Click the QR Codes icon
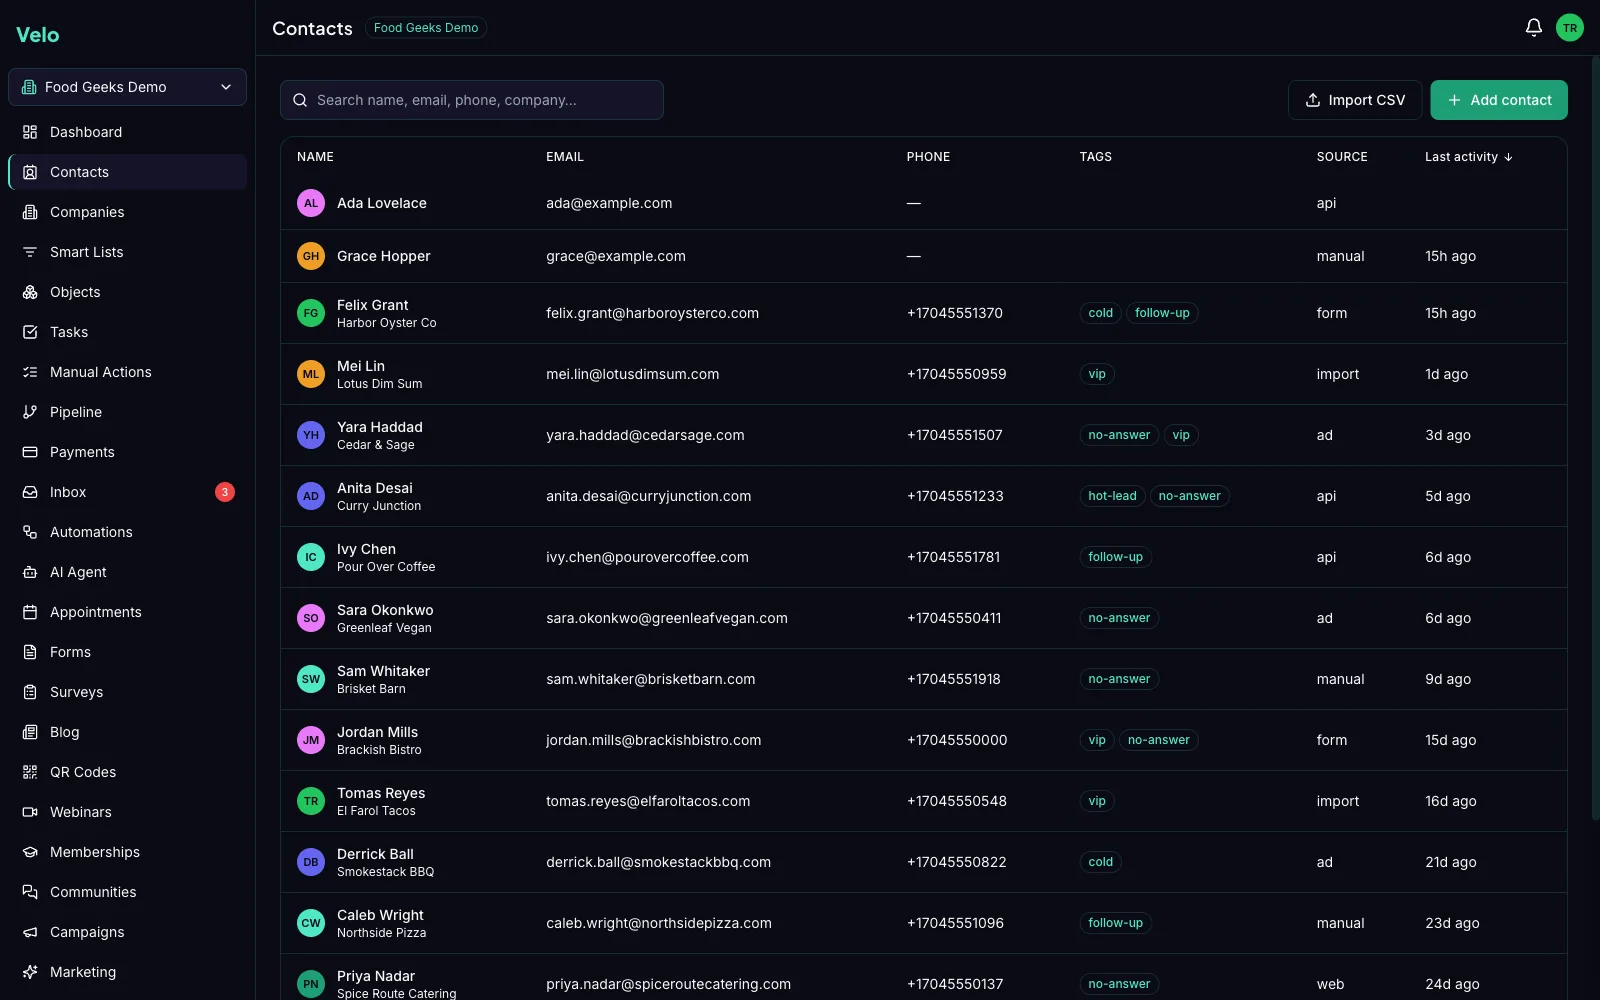Viewport: 1600px width, 1000px height. click(30, 772)
